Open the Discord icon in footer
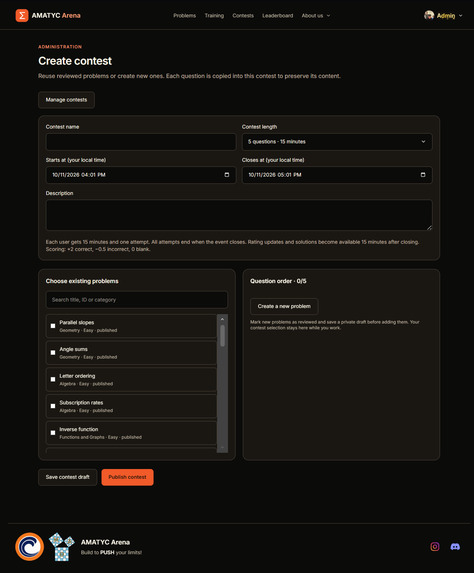 (x=455, y=547)
